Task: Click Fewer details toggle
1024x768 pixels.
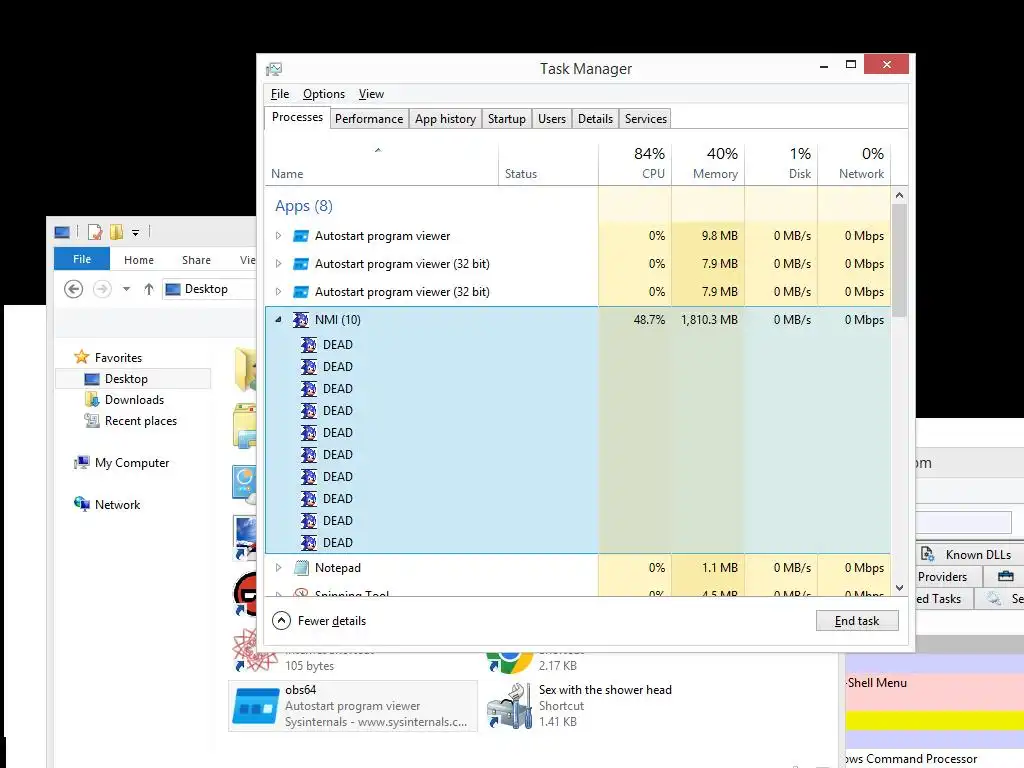Action: [319, 620]
